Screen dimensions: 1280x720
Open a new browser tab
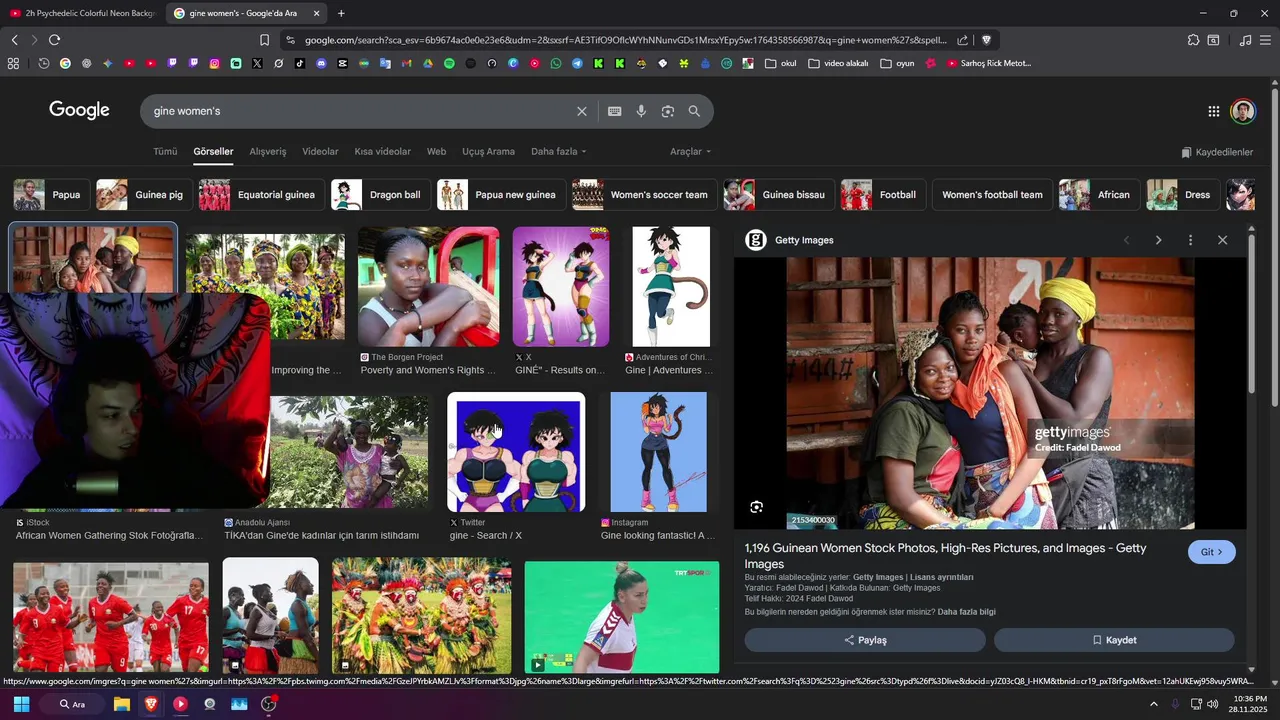pos(341,13)
